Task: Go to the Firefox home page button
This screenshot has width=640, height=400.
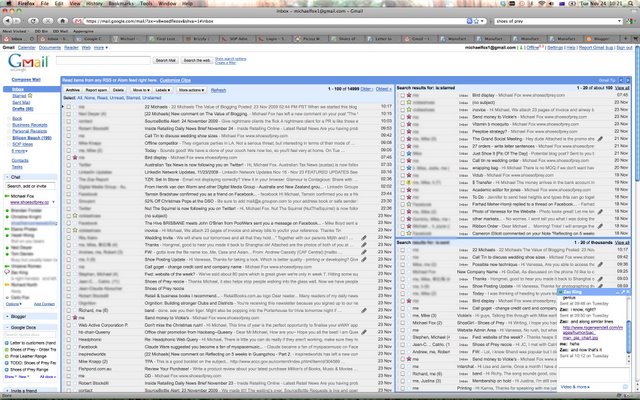Action: (x=62, y=21)
